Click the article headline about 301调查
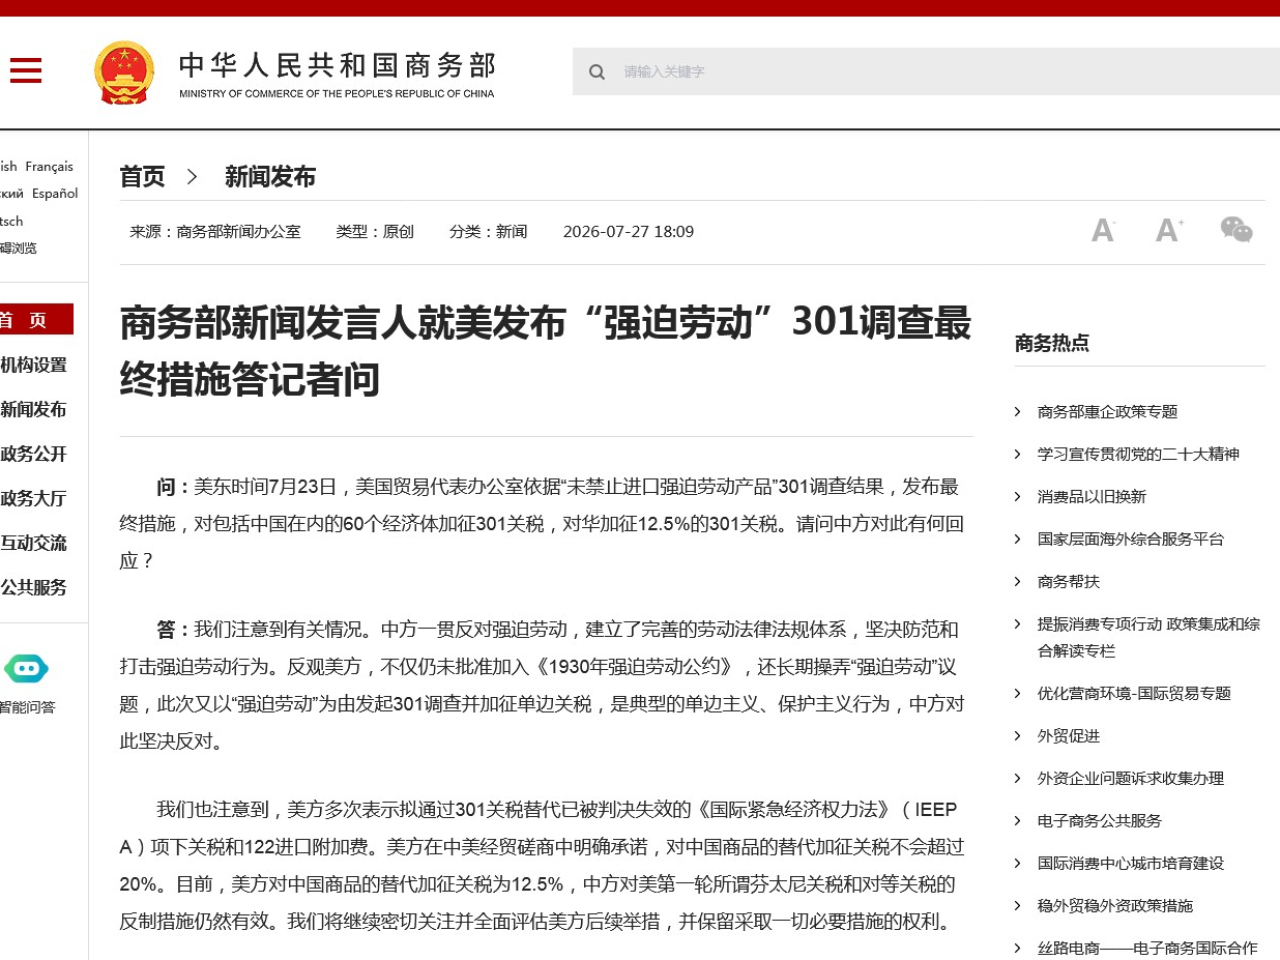The width and height of the screenshot is (1280, 960). 545,351
